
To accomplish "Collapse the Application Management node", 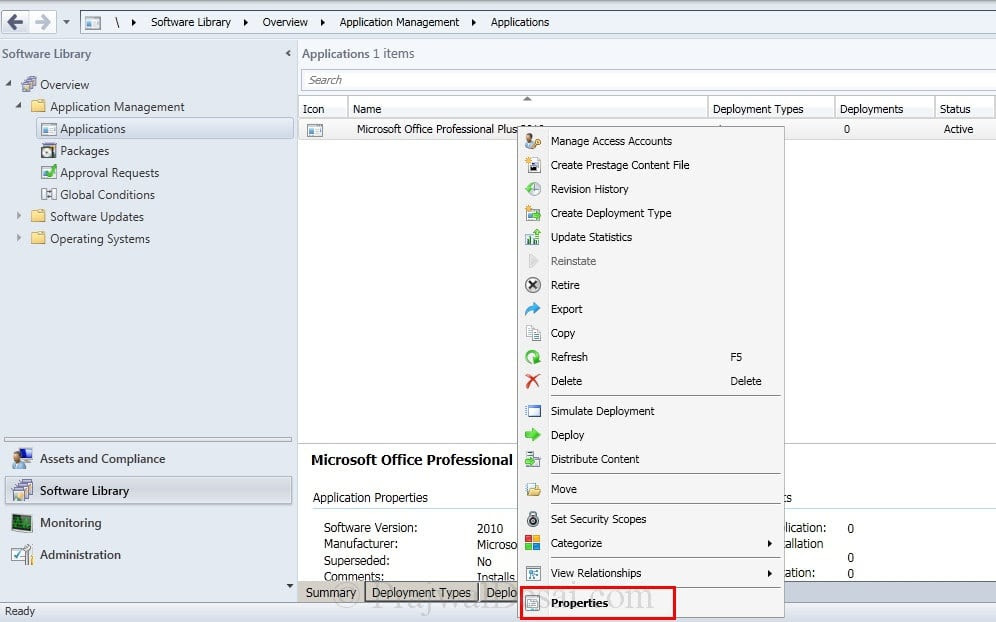I will (x=19, y=105).
